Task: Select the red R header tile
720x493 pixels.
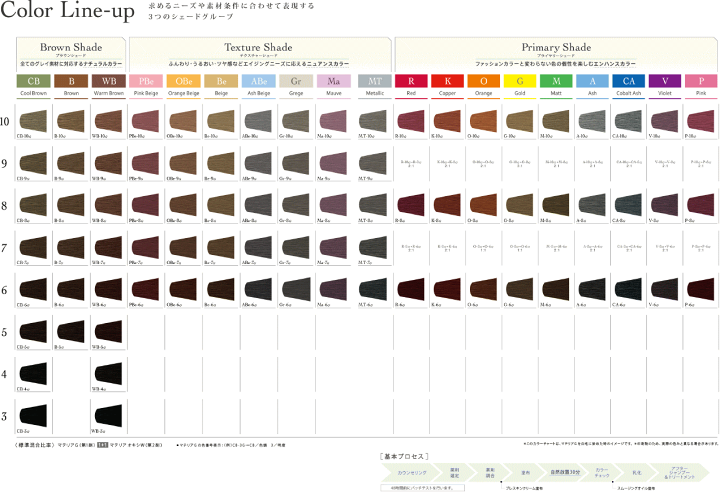Action: [x=411, y=81]
